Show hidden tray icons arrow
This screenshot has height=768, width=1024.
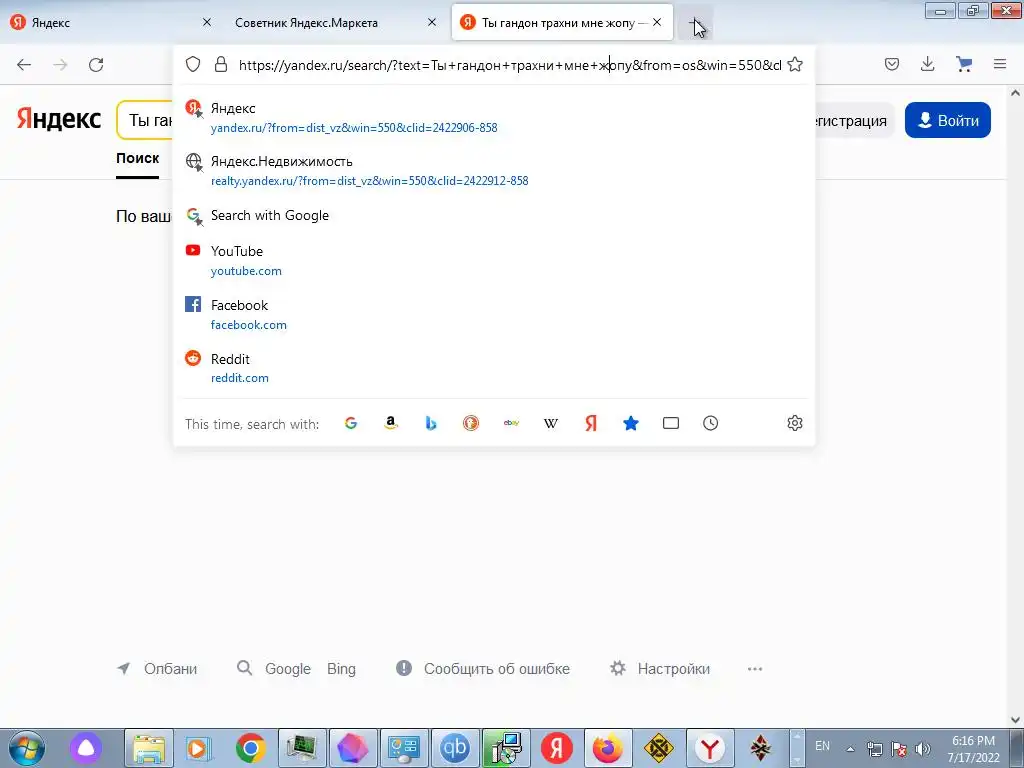(850, 749)
